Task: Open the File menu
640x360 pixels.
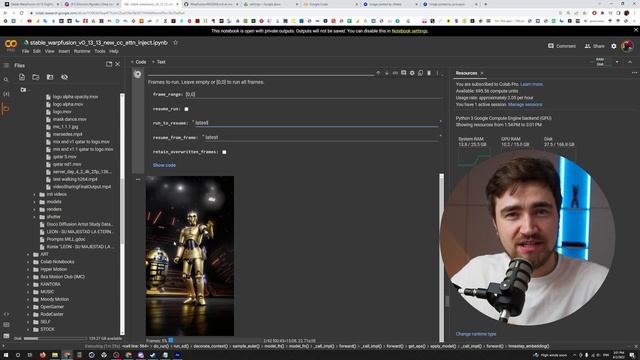Action: click(25, 51)
